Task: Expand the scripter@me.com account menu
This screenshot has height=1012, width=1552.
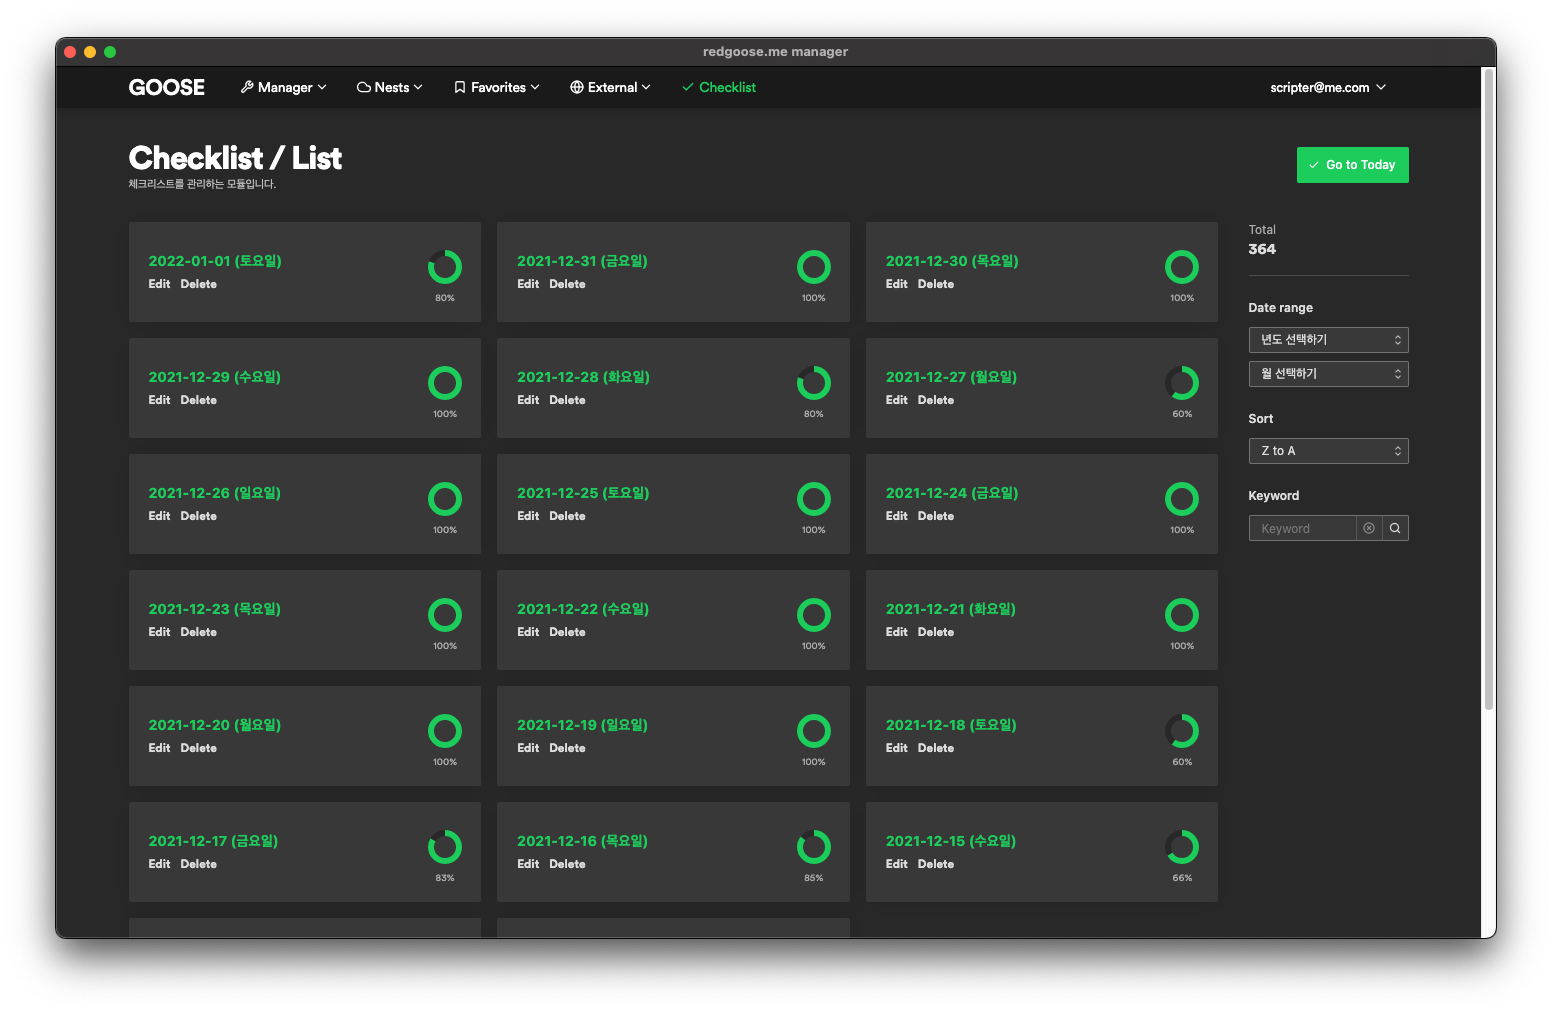Action: coord(1328,88)
